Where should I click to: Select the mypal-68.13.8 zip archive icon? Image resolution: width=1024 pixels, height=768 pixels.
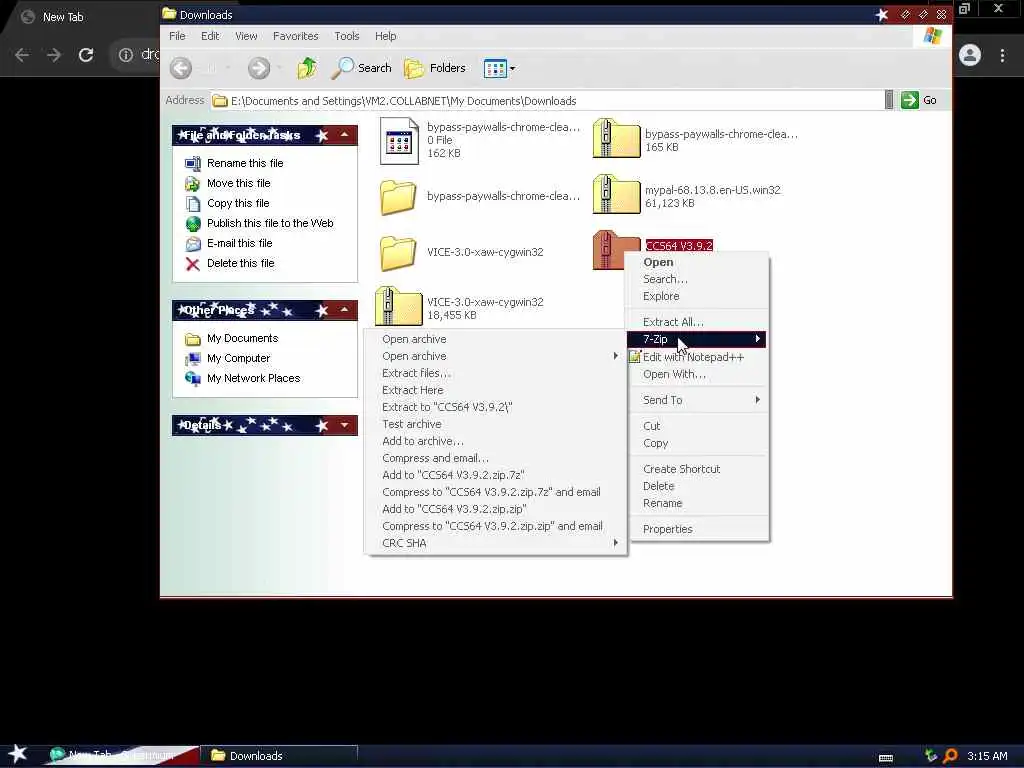[x=616, y=194]
